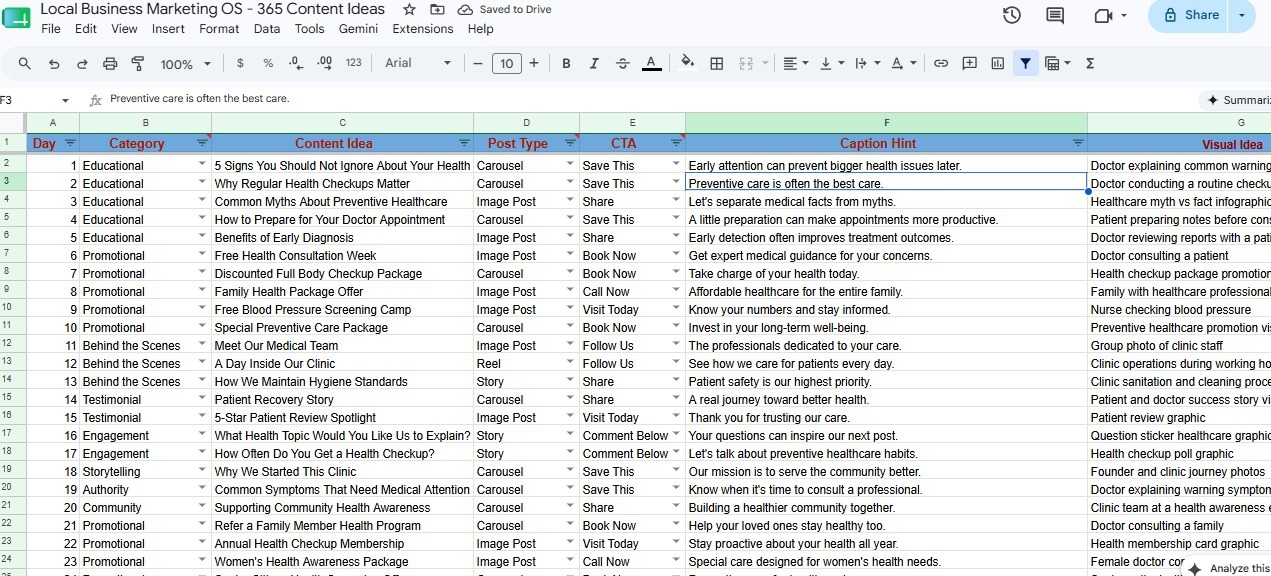Increase decimal places

(324, 63)
